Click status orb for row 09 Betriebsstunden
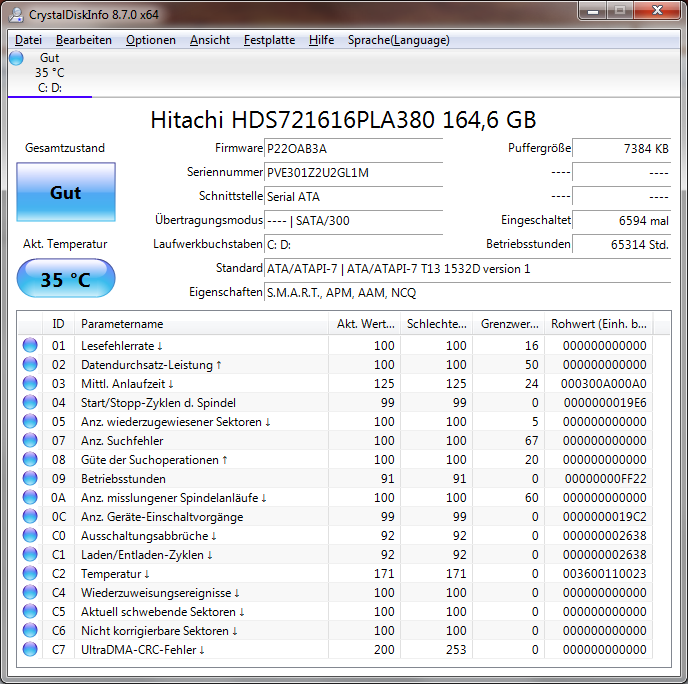The image size is (688, 684). [30, 478]
